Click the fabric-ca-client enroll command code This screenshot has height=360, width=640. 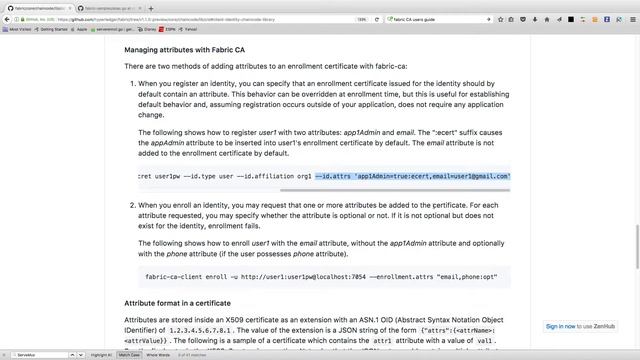pyautogui.click(x=321, y=277)
